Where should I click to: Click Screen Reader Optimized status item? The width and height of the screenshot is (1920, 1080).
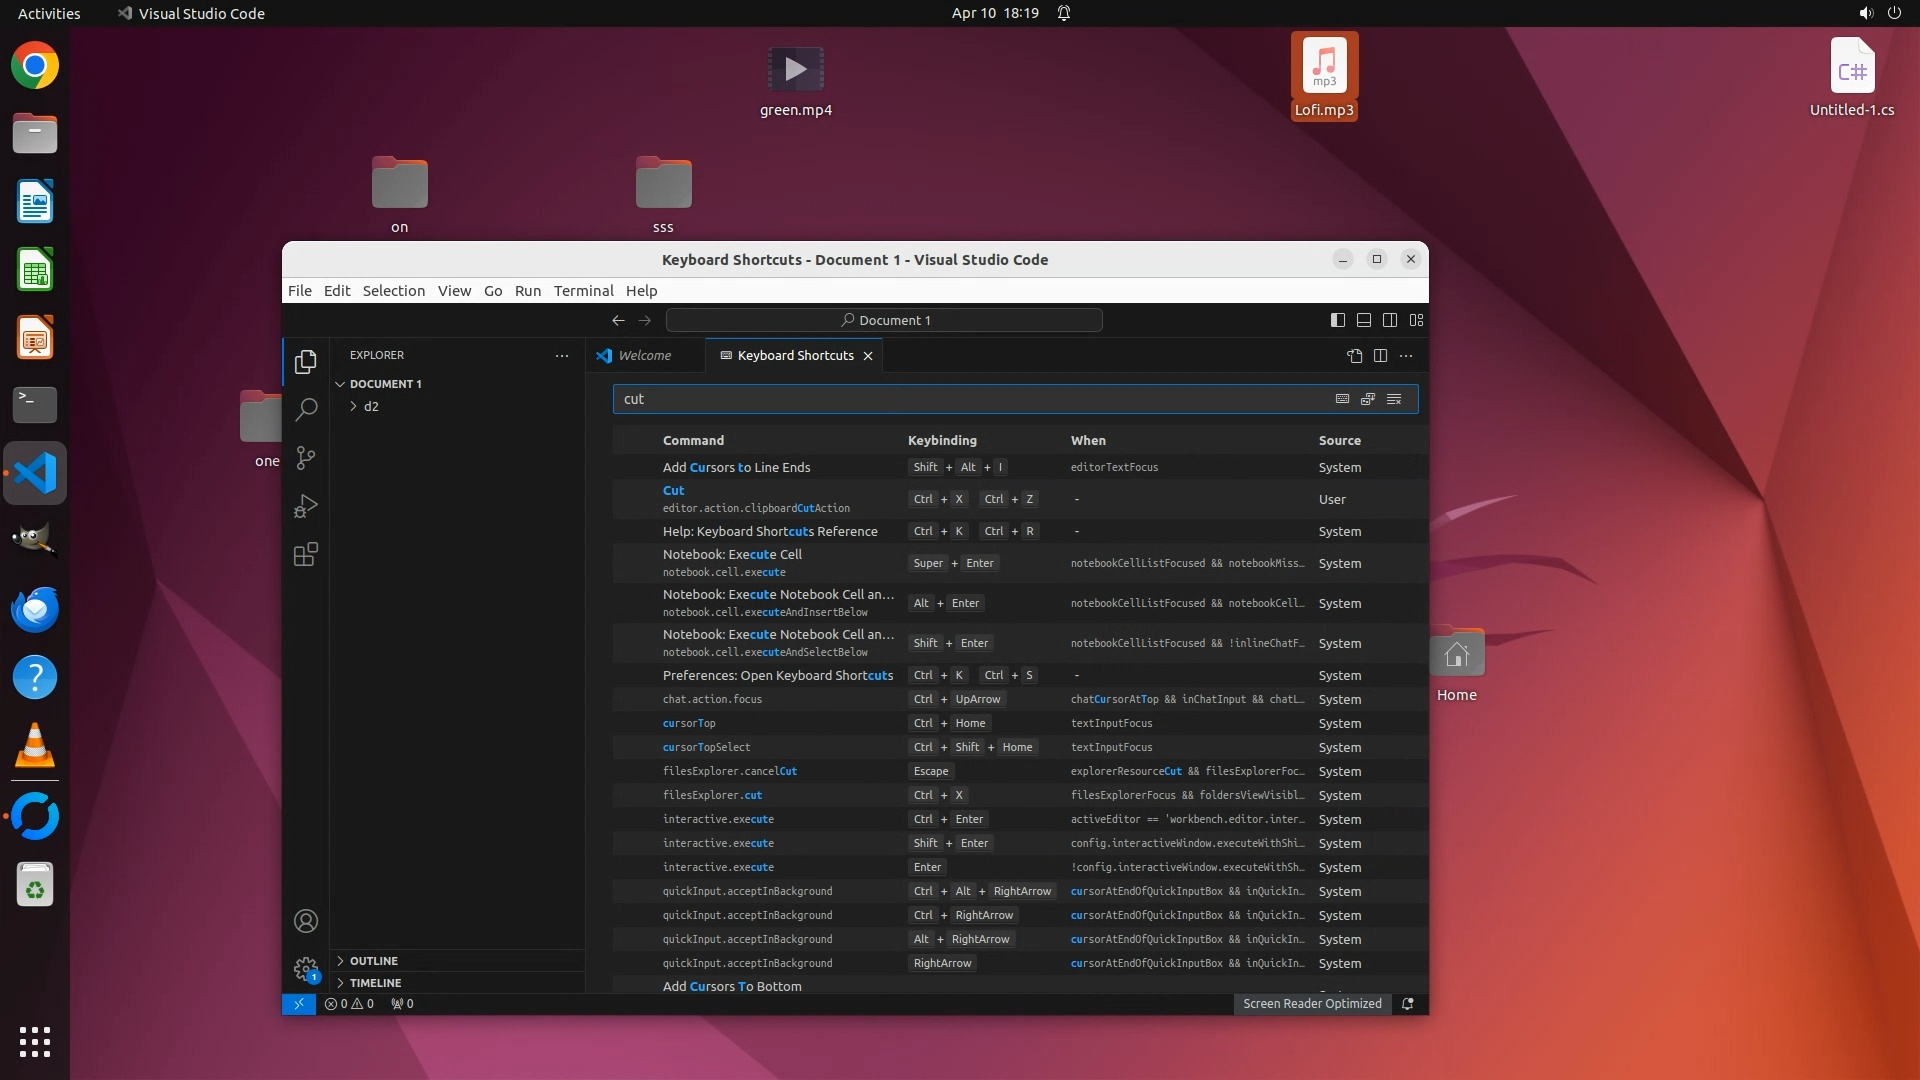coord(1311,1004)
